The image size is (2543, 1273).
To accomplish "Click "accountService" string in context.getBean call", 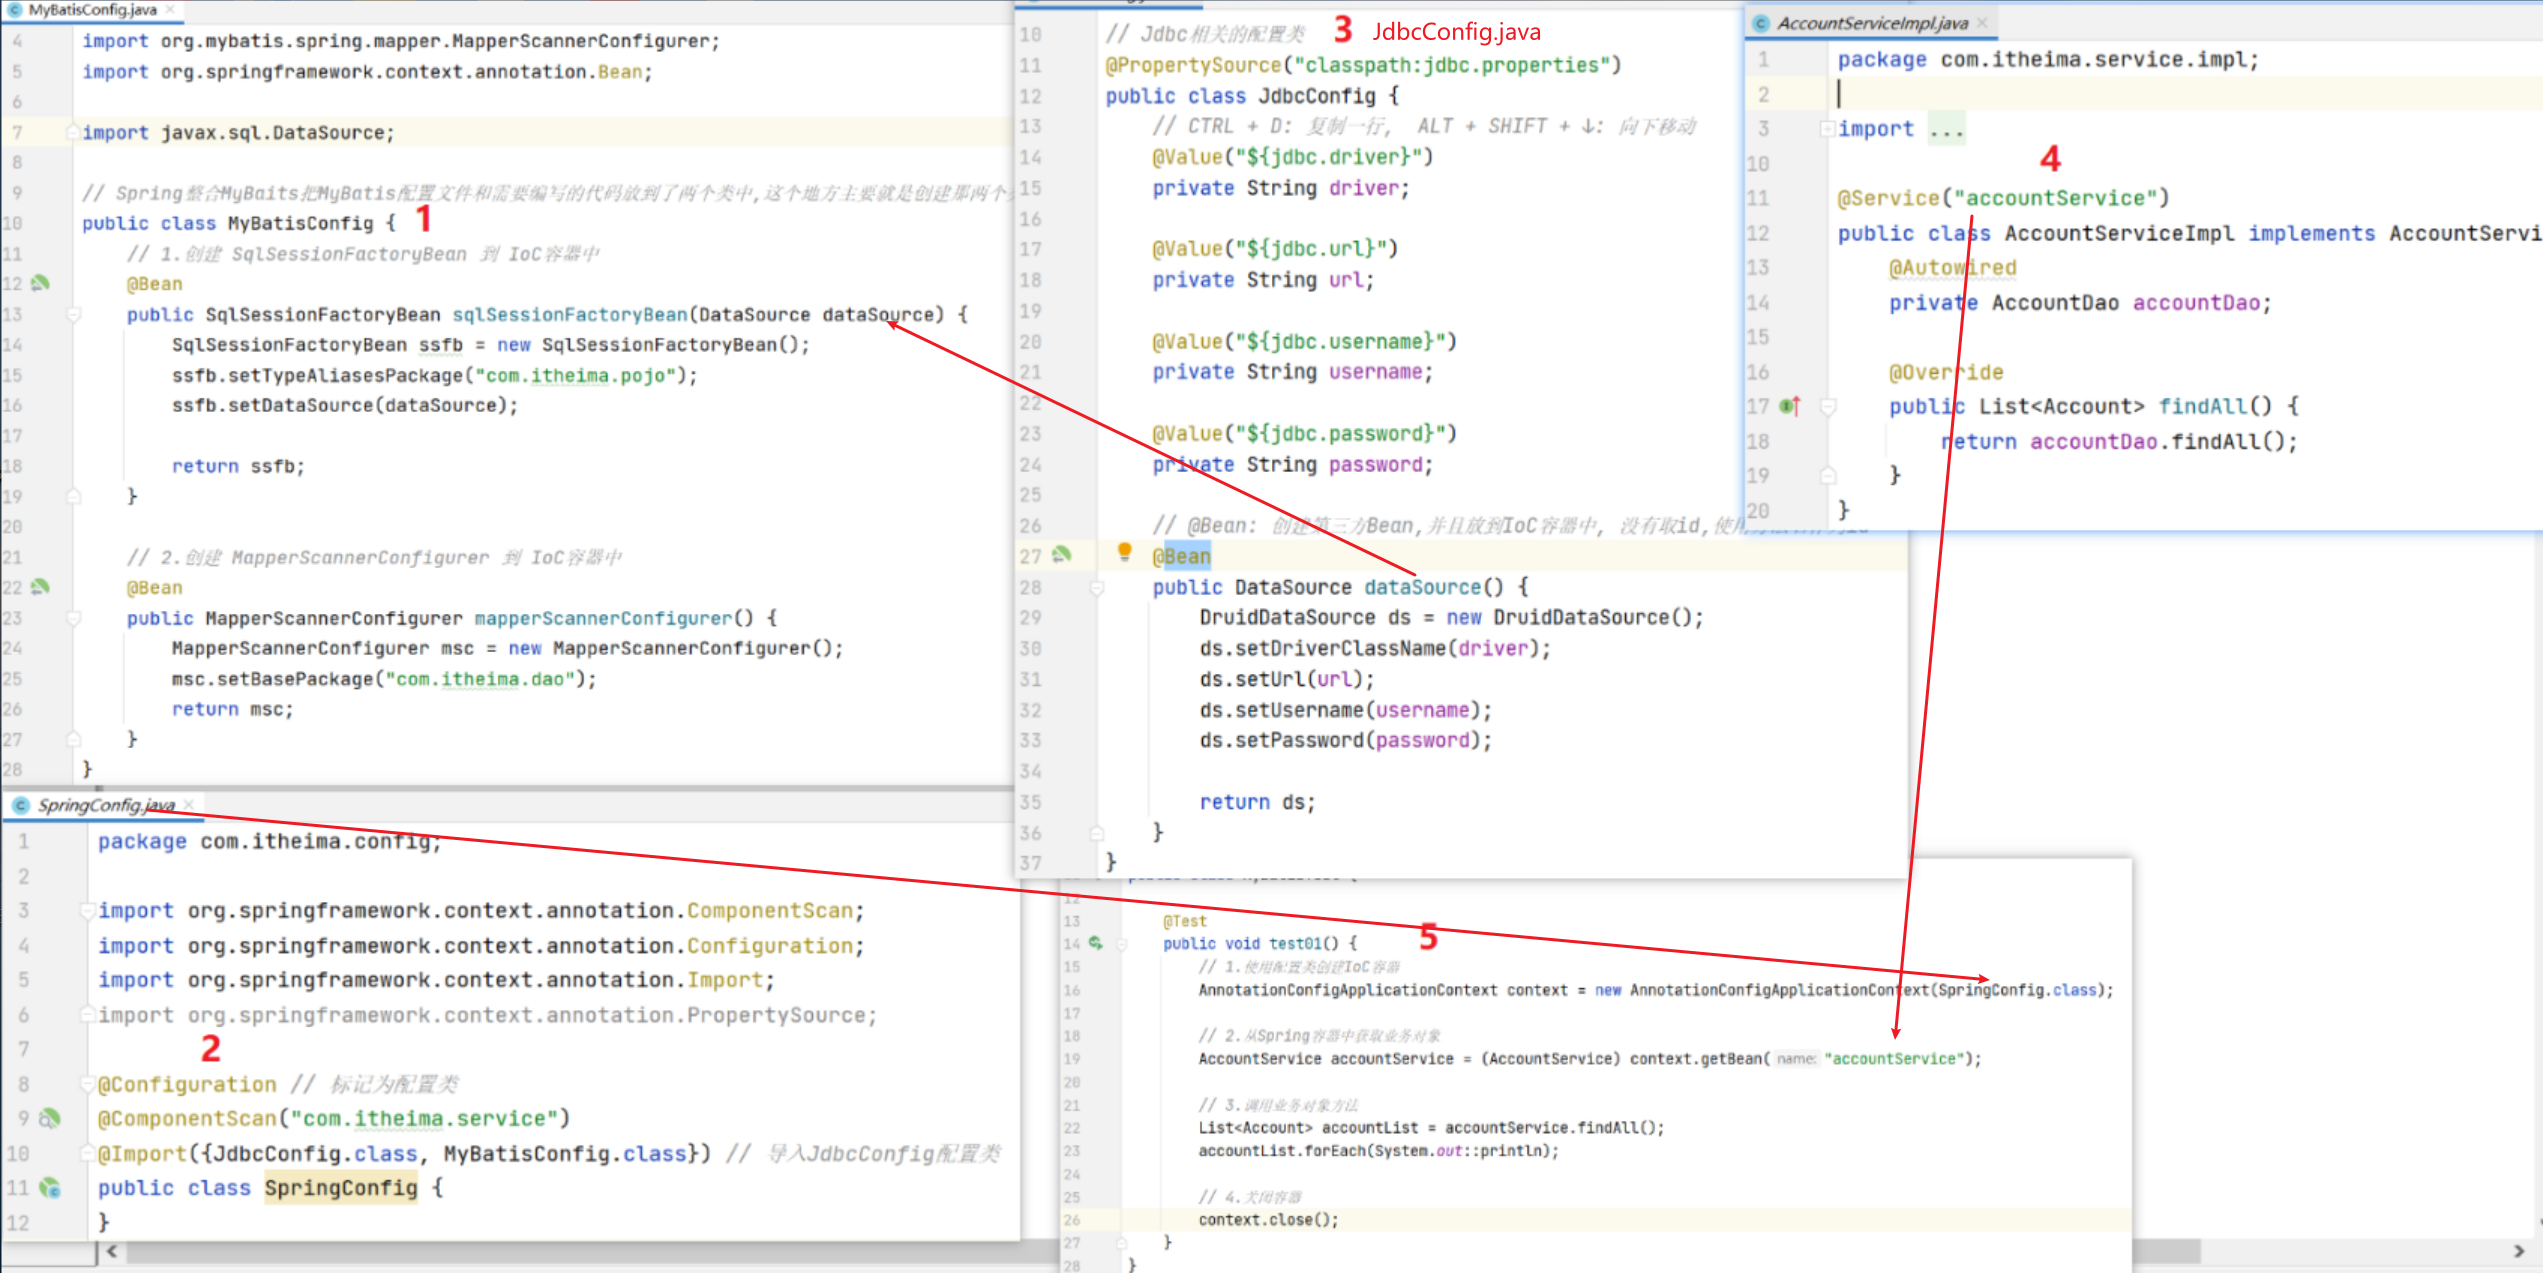I will [x=1898, y=1059].
